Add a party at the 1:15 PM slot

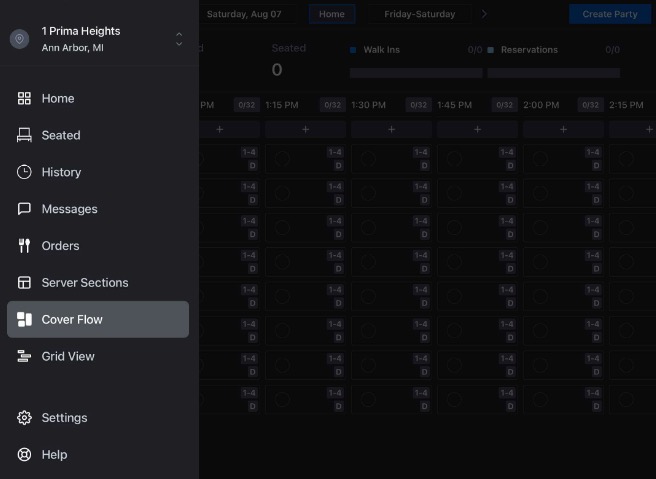(305, 130)
